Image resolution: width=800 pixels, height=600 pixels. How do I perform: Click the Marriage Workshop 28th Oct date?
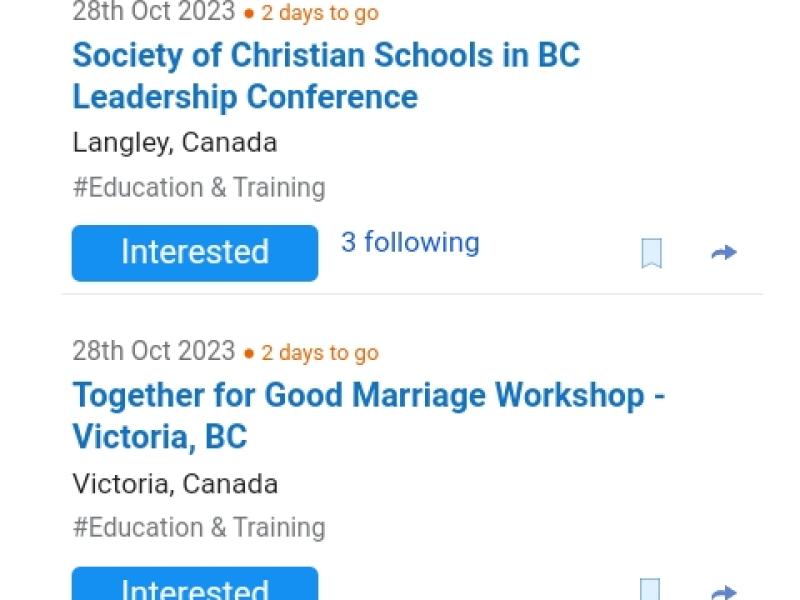[153, 351]
